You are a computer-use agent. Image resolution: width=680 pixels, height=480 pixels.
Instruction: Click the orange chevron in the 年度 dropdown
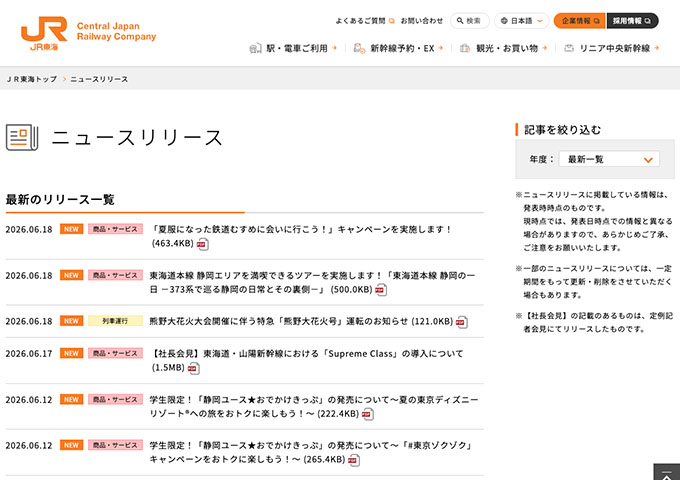(x=648, y=160)
